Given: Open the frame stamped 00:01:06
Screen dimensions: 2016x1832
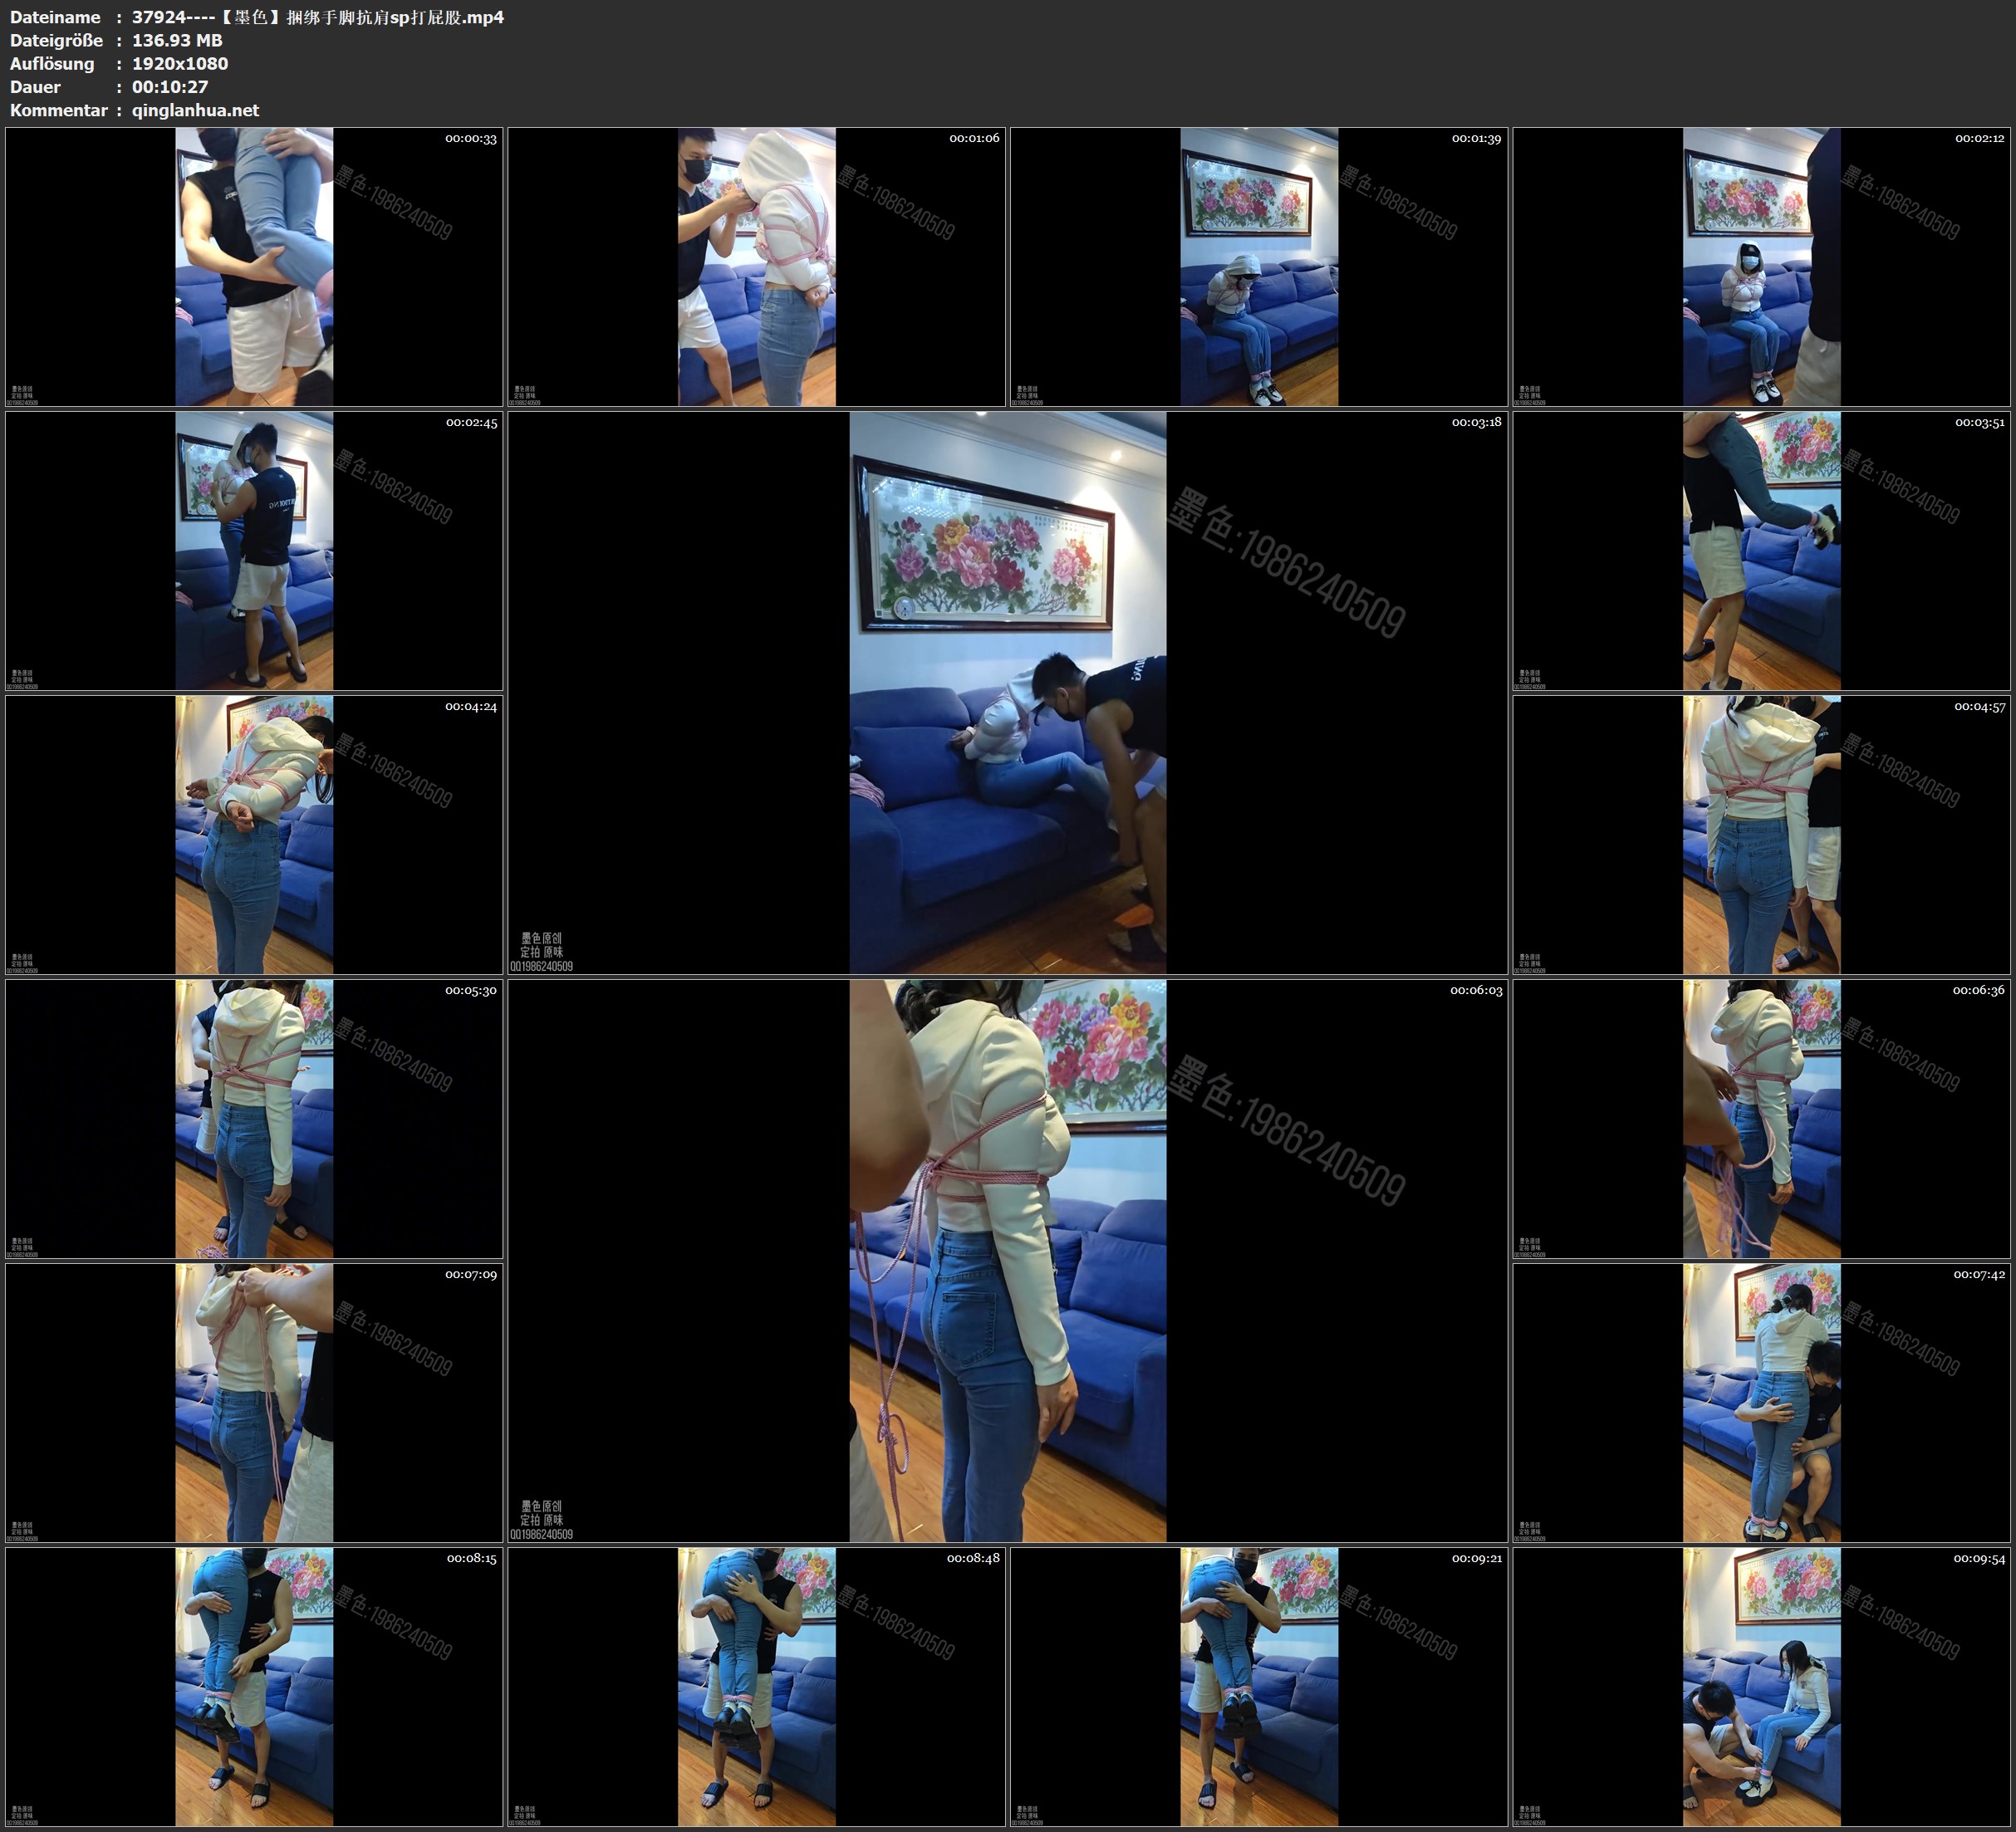Looking at the screenshot, I should (x=756, y=266).
